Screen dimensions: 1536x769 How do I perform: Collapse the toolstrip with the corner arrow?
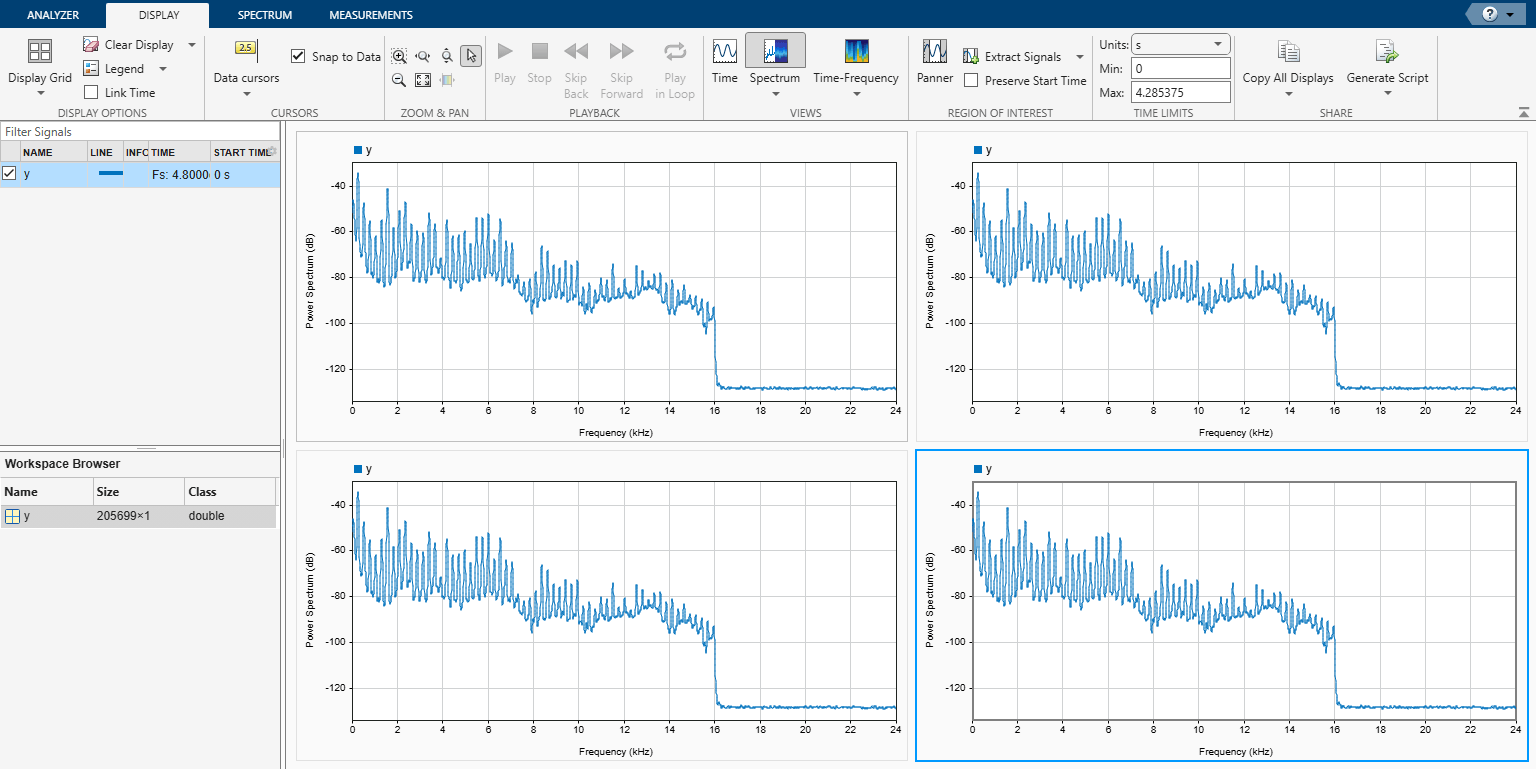(1523, 112)
